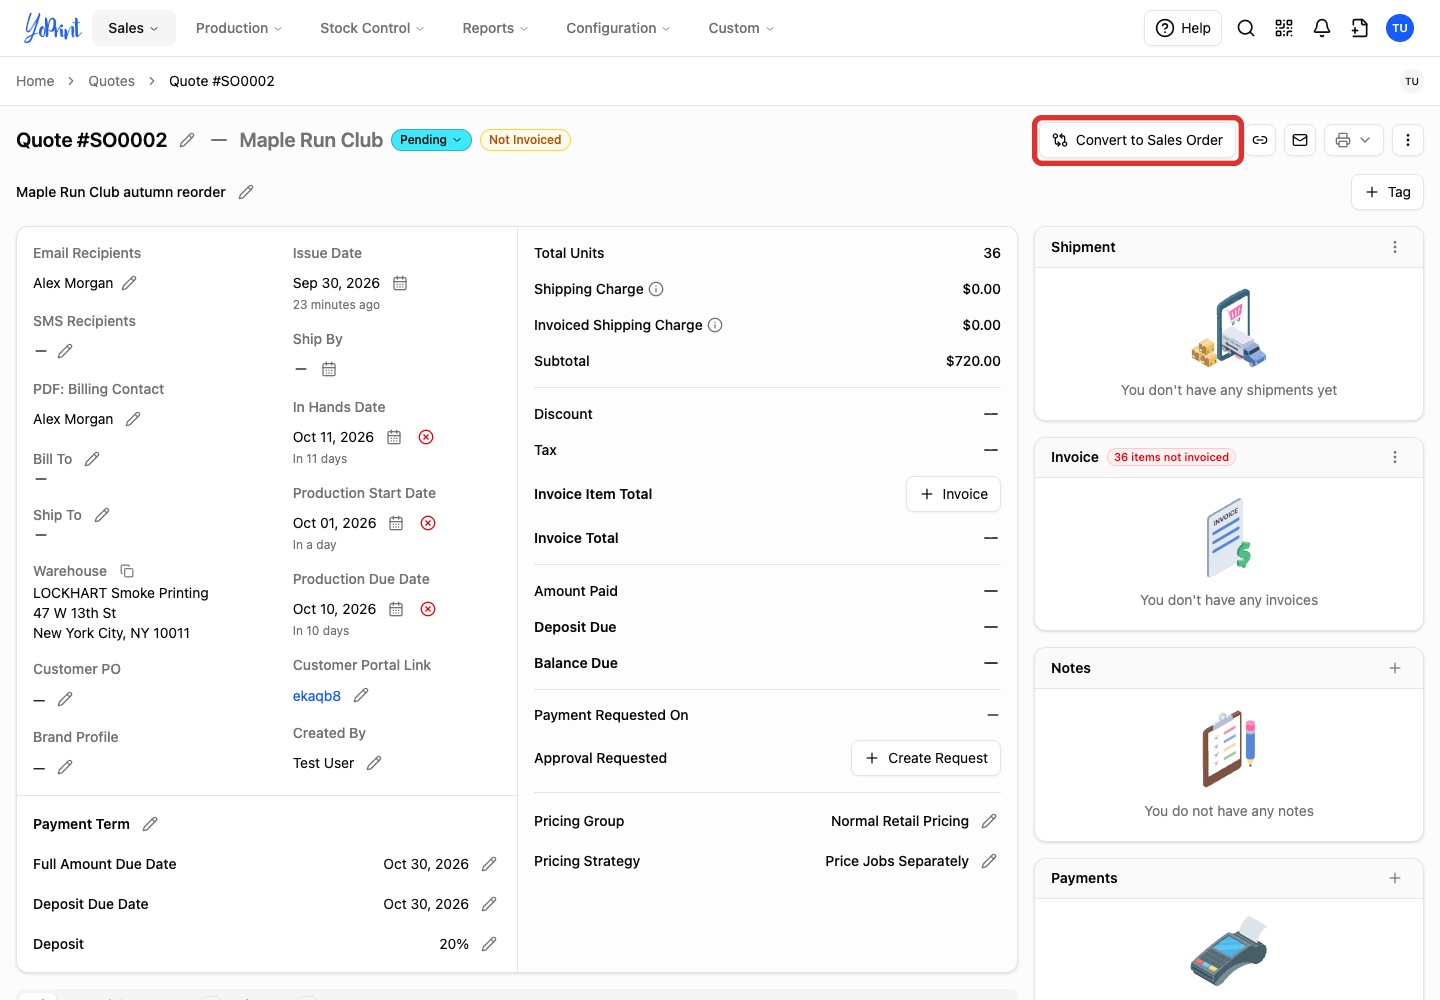The width and height of the screenshot is (1440, 1000).
Task: Expand the Configuration menu
Action: [x=618, y=28]
